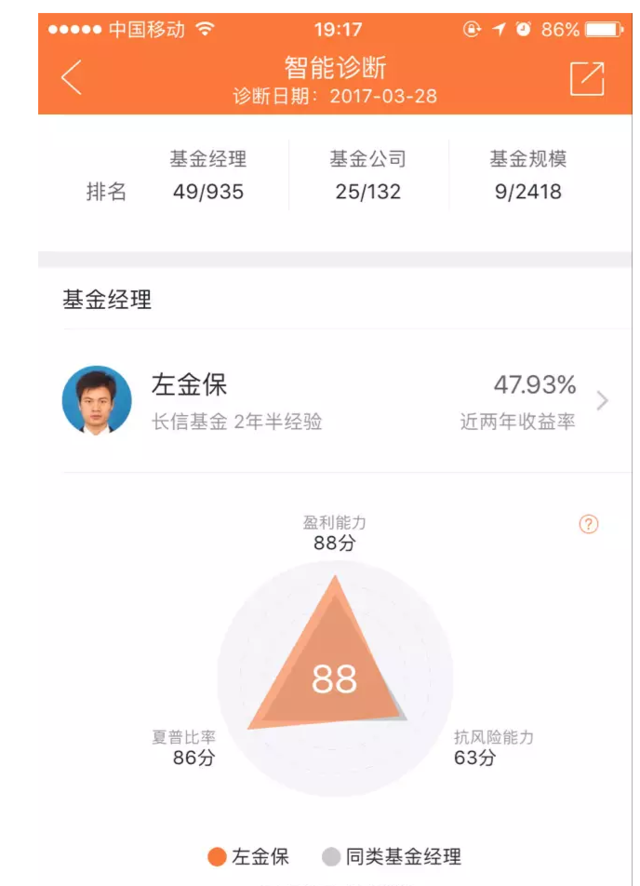Screen dimensions: 640x886
Task: Expand manager details via right chevron
Action: [602, 401]
